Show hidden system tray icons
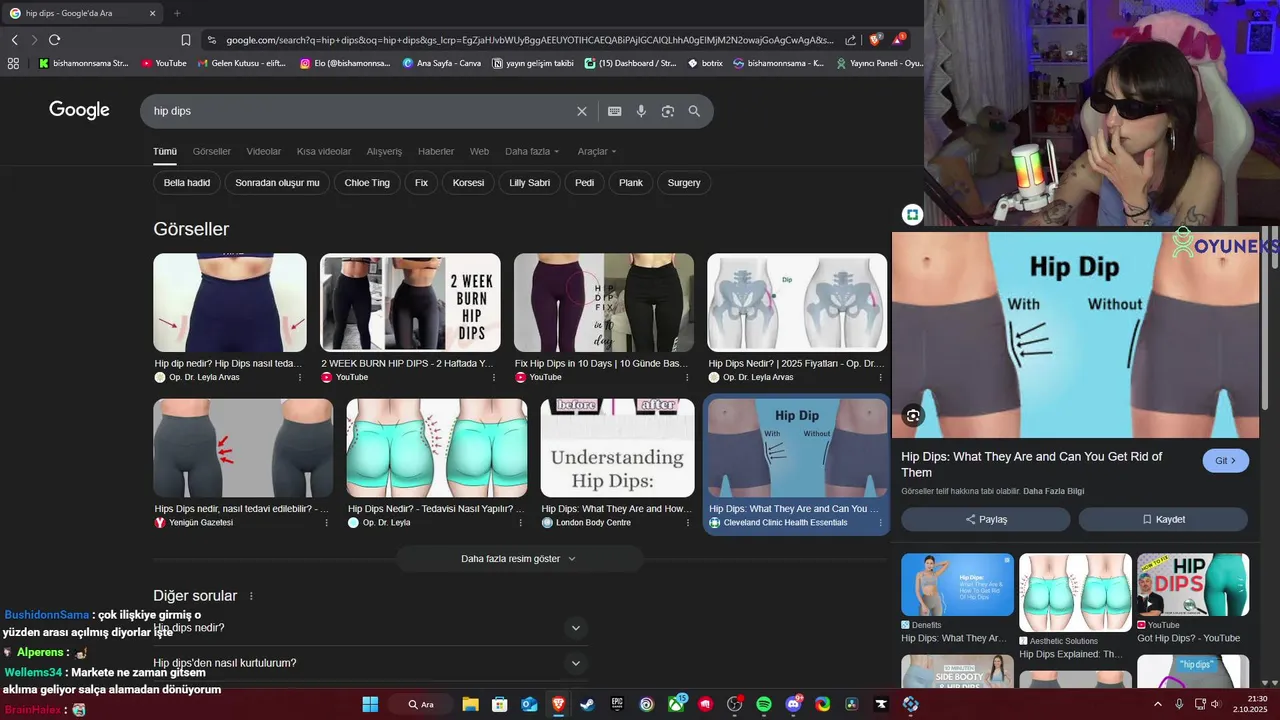The width and height of the screenshot is (1280, 720). tap(1158, 704)
